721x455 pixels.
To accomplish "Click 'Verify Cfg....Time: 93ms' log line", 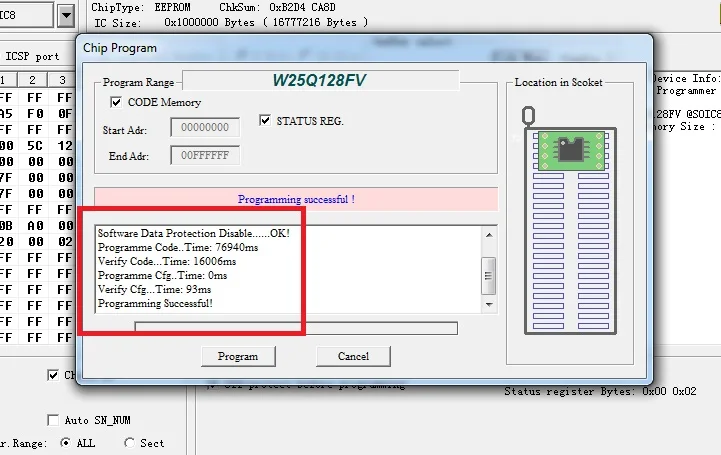I will click(154, 289).
